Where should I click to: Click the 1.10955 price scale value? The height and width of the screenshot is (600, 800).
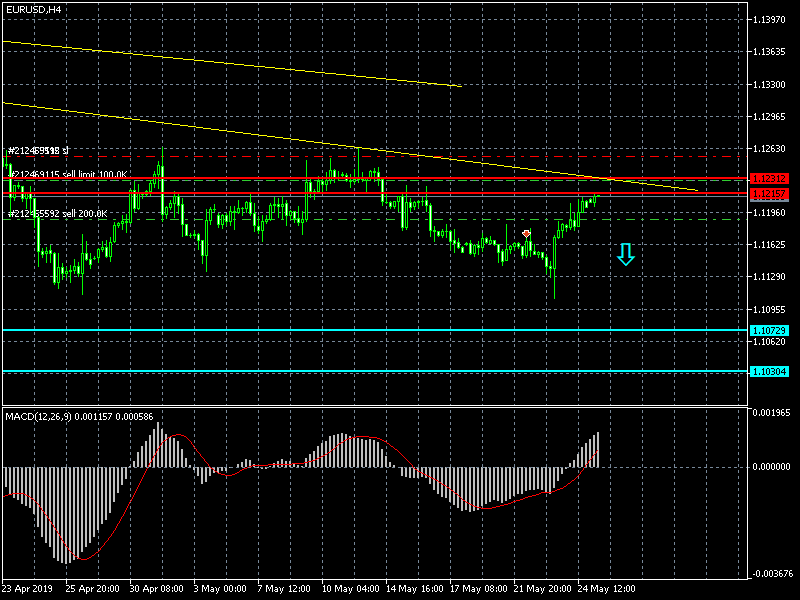[x=769, y=310]
